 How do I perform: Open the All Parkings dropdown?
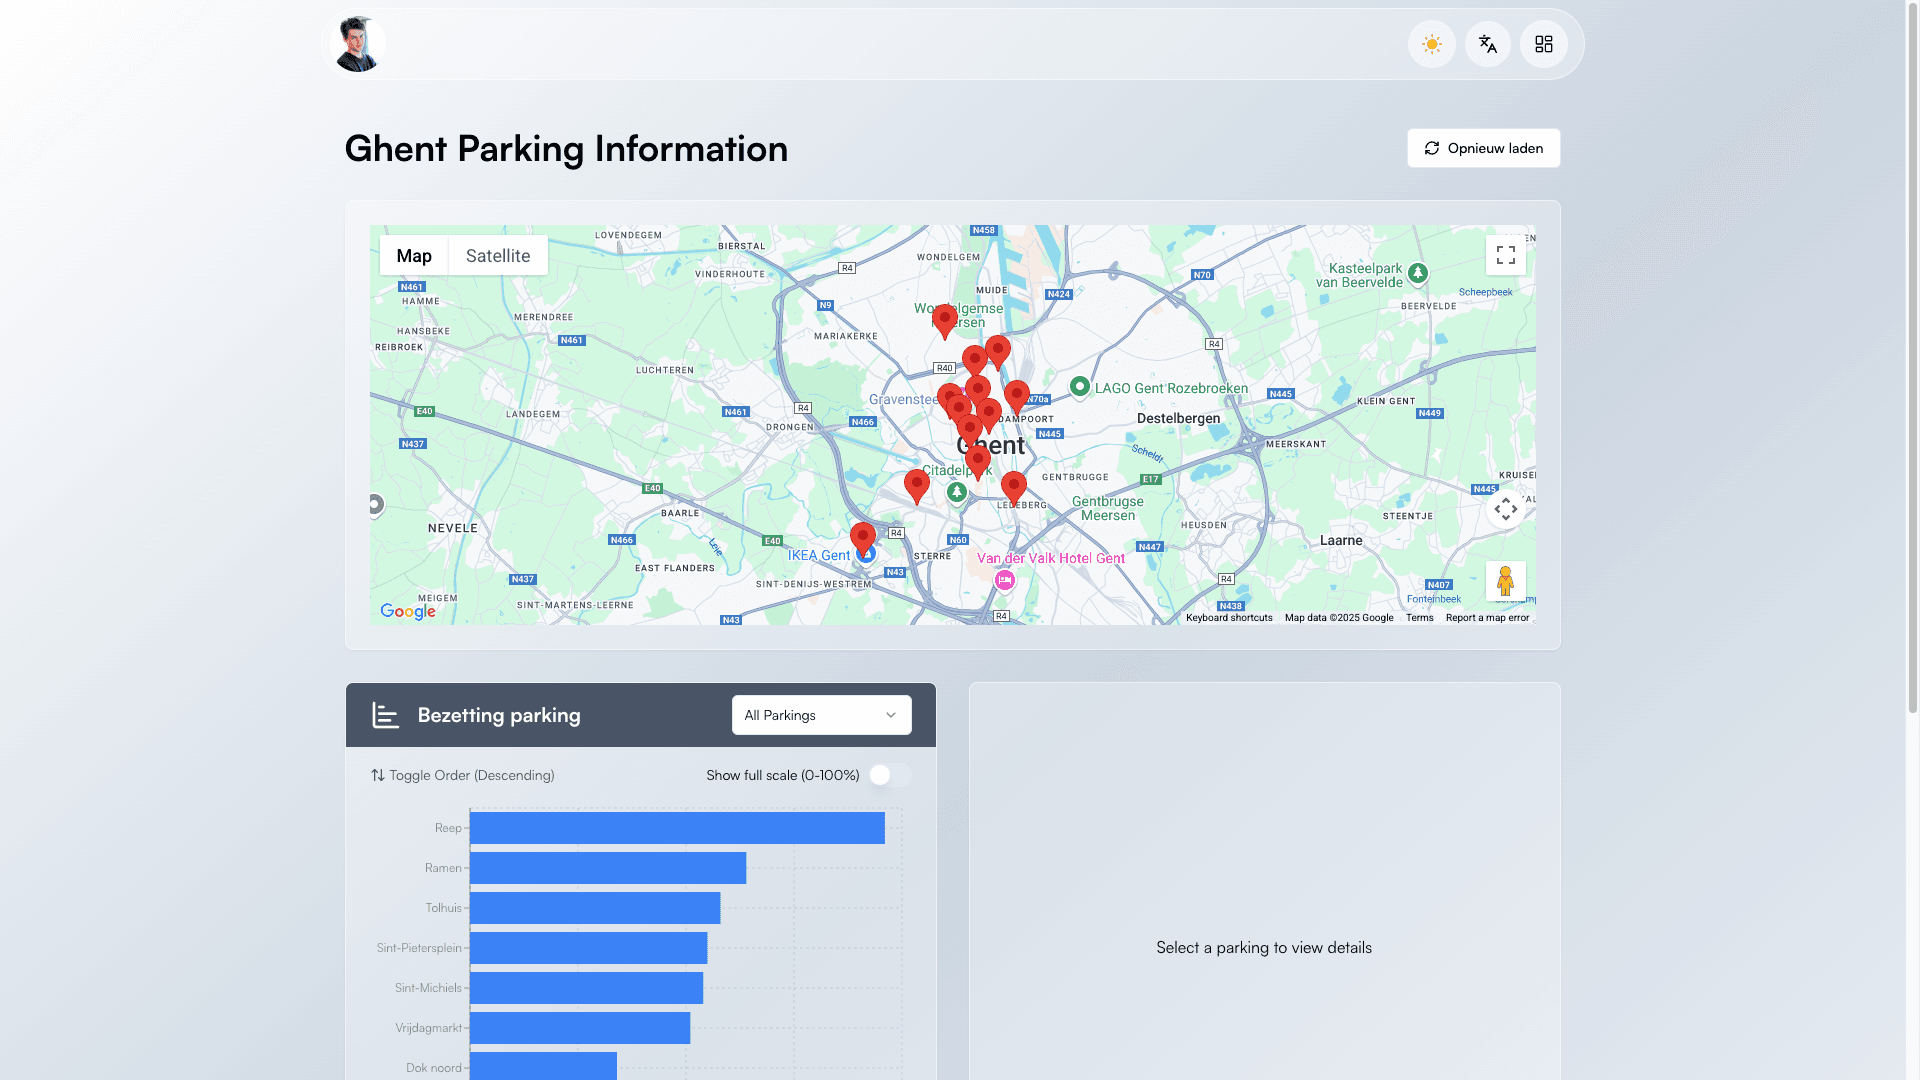tap(821, 715)
